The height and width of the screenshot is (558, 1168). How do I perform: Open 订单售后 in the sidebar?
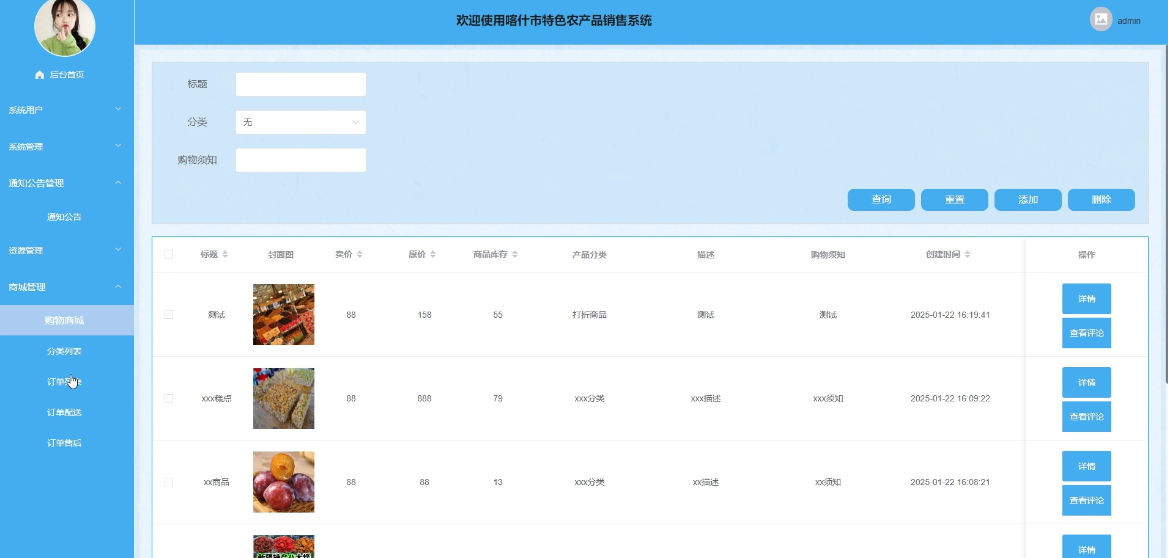64,443
